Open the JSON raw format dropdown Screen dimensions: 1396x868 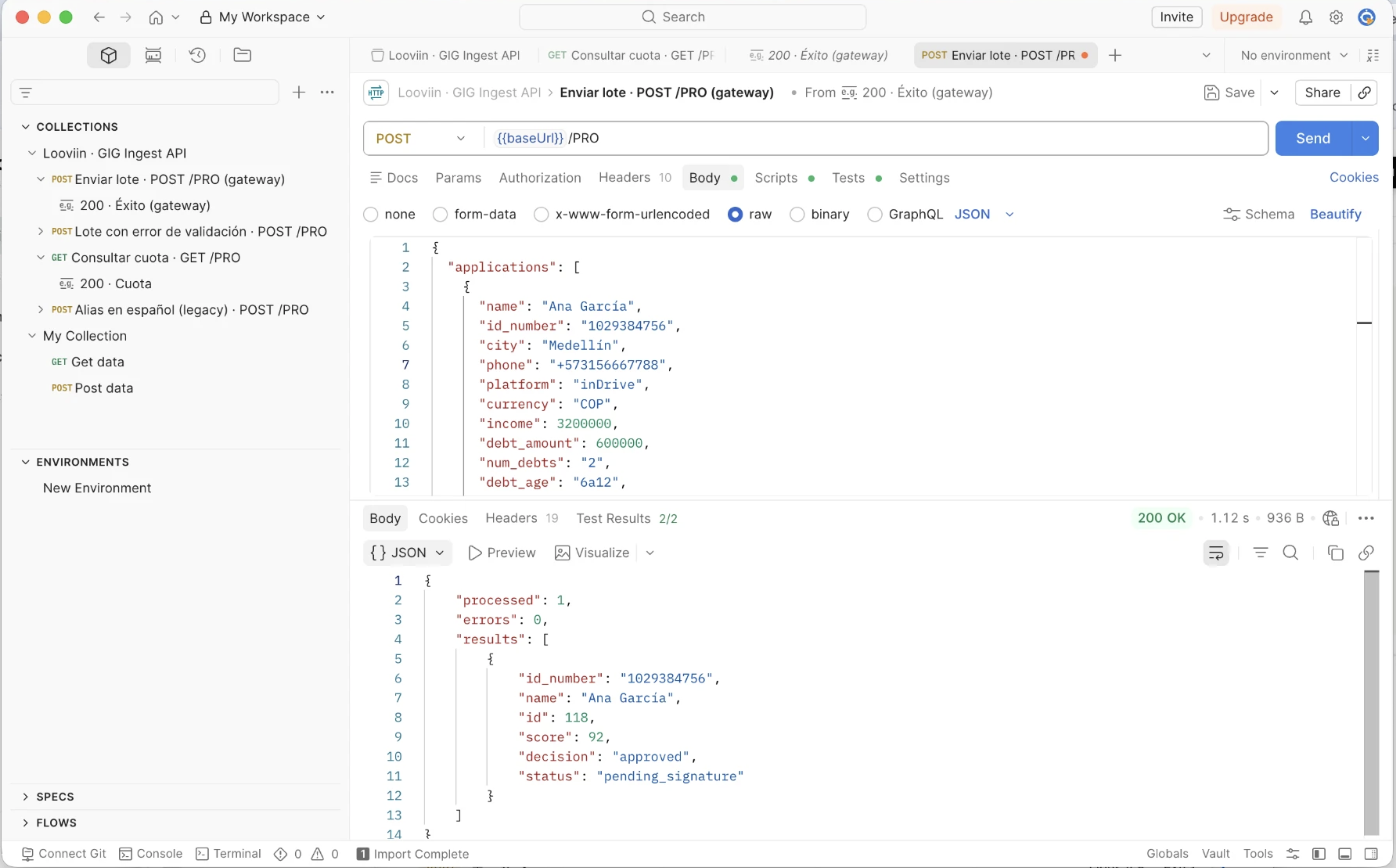(984, 214)
